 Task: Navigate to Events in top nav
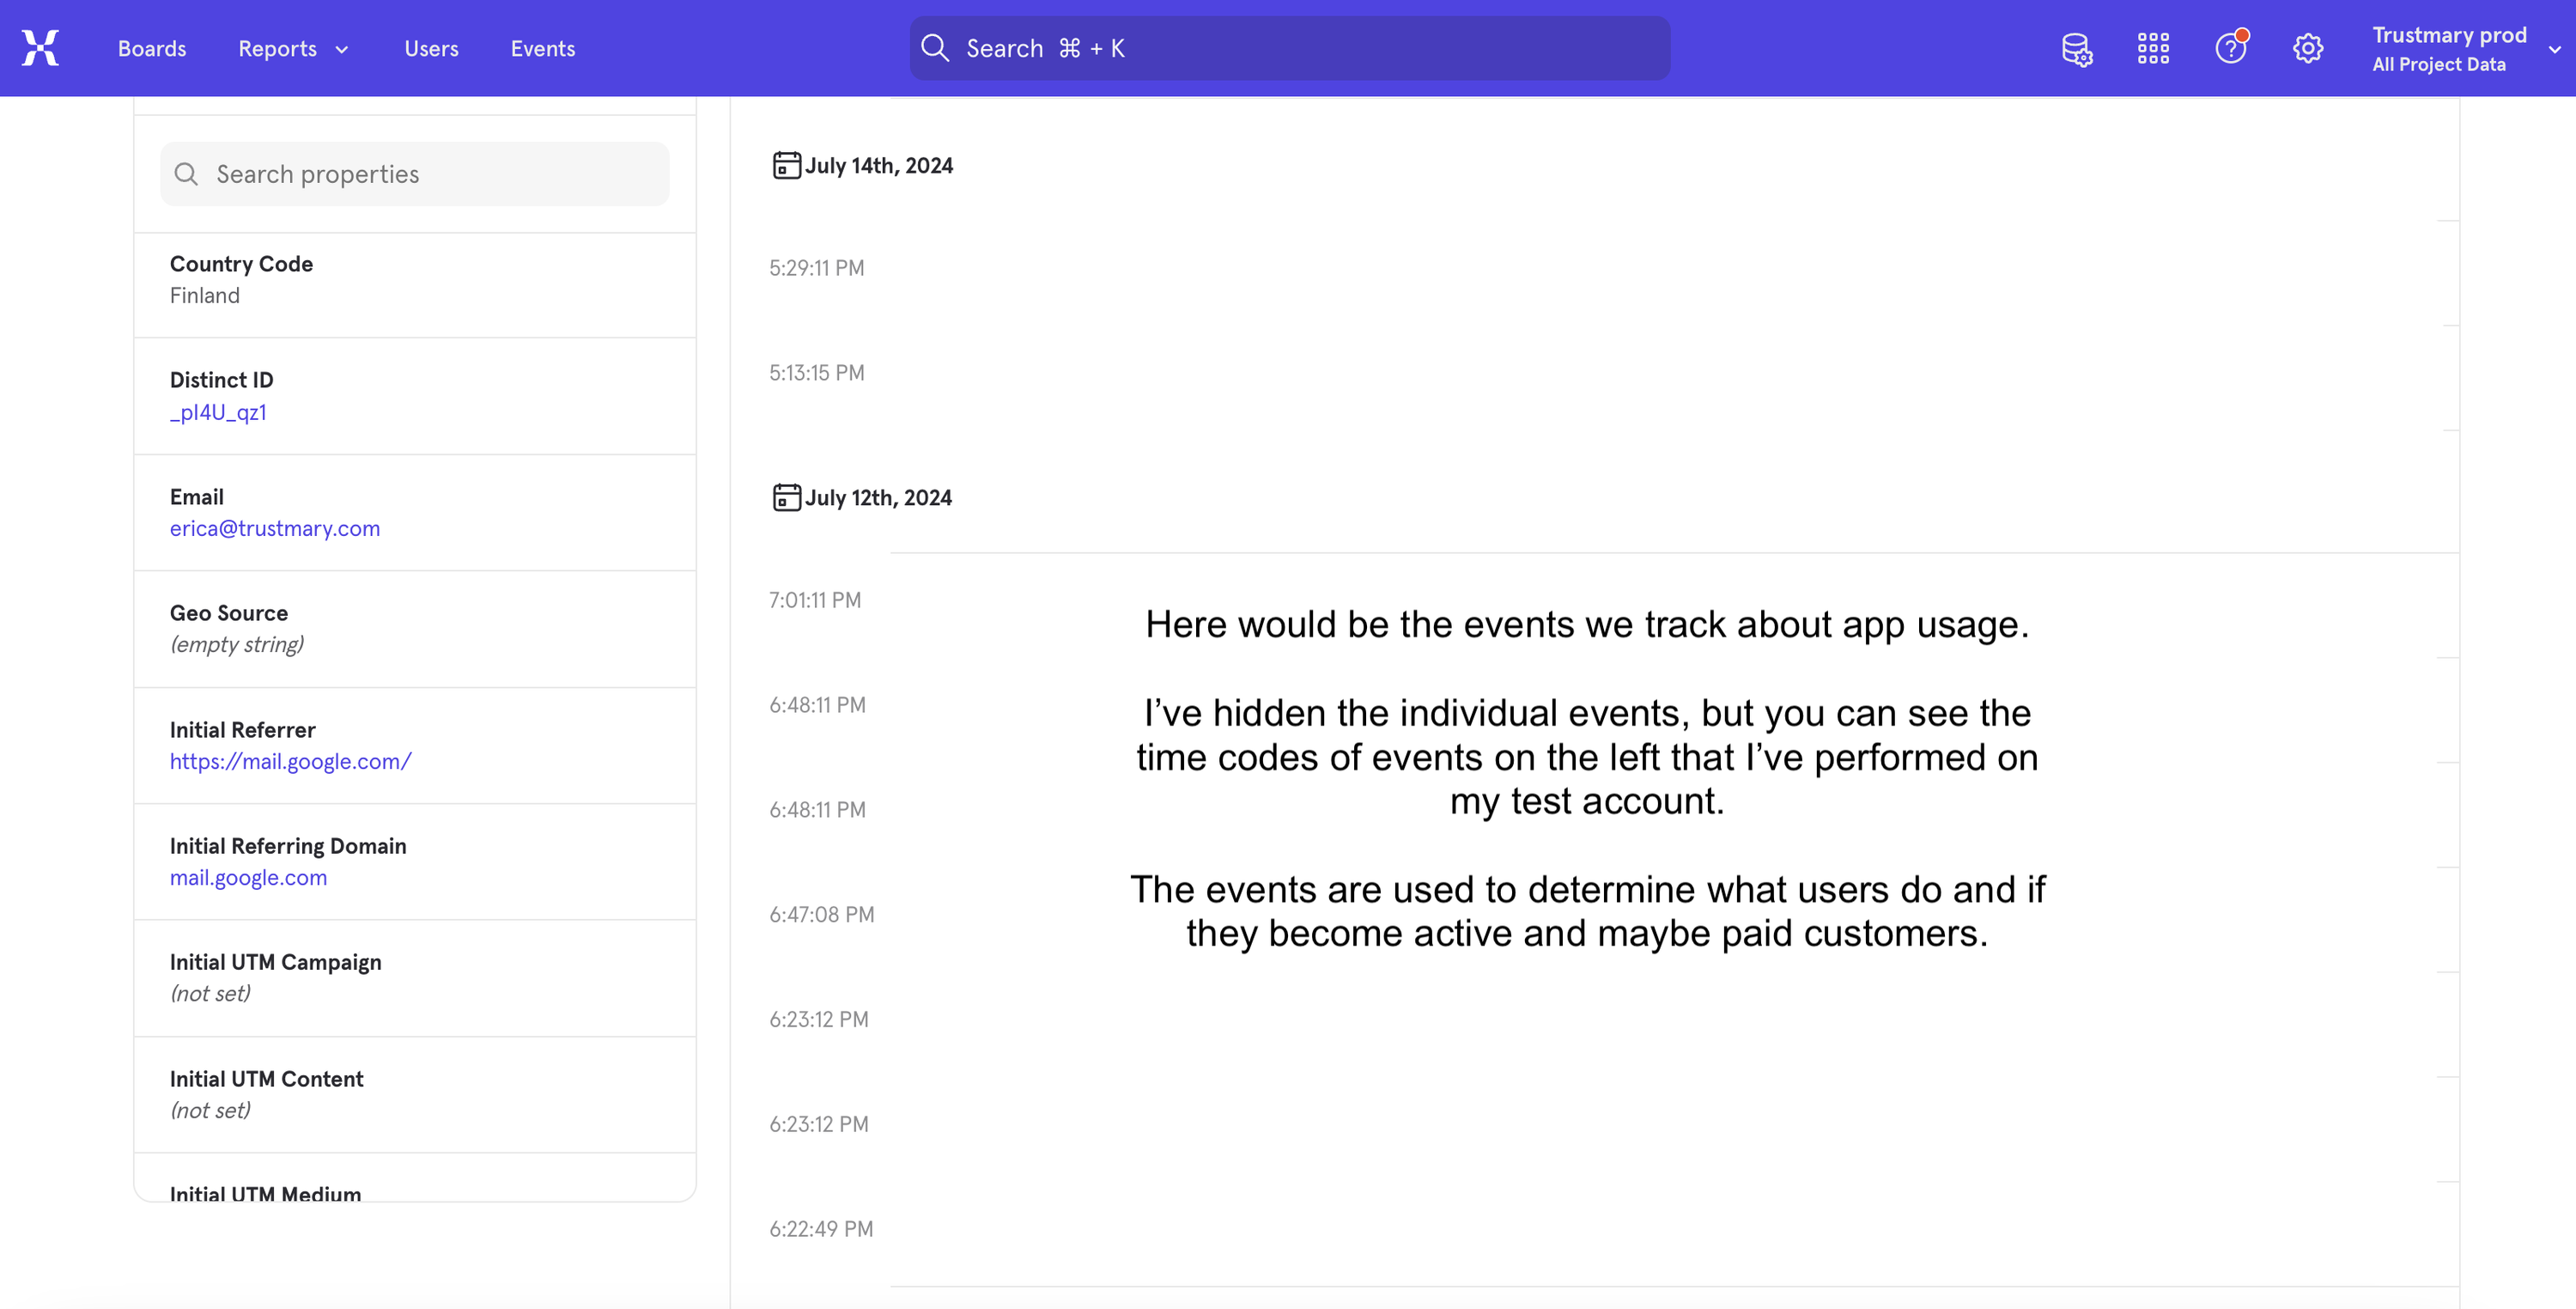tap(542, 48)
